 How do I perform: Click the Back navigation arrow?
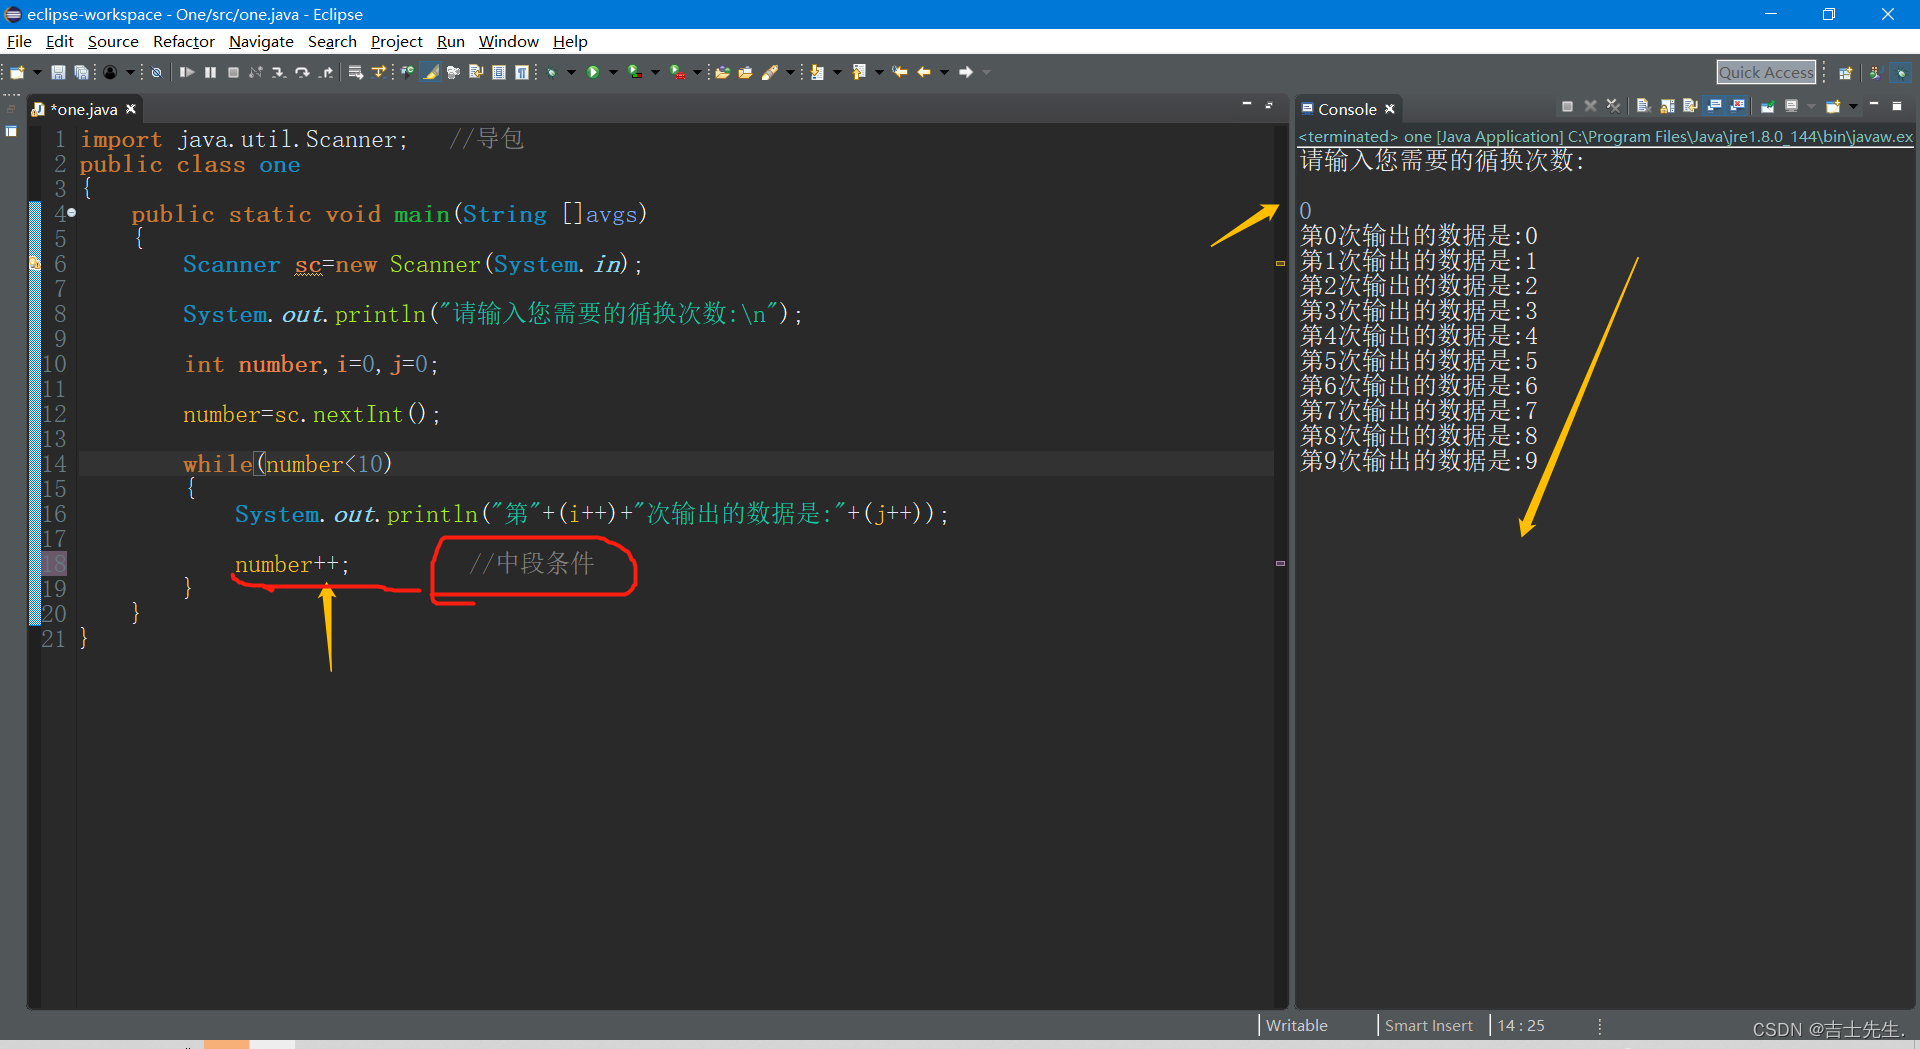[923, 72]
